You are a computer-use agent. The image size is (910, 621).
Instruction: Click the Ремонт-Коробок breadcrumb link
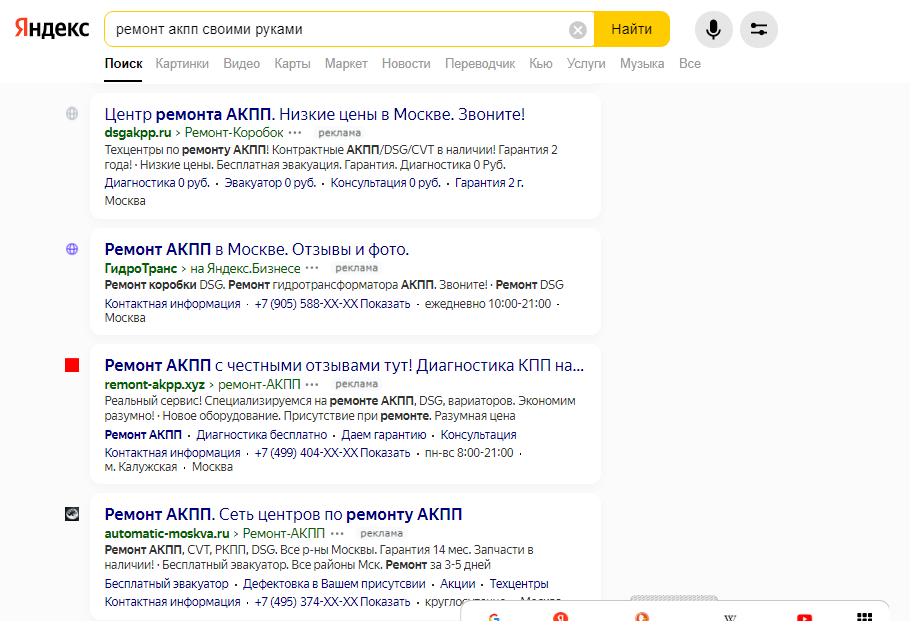tap(234, 133)
